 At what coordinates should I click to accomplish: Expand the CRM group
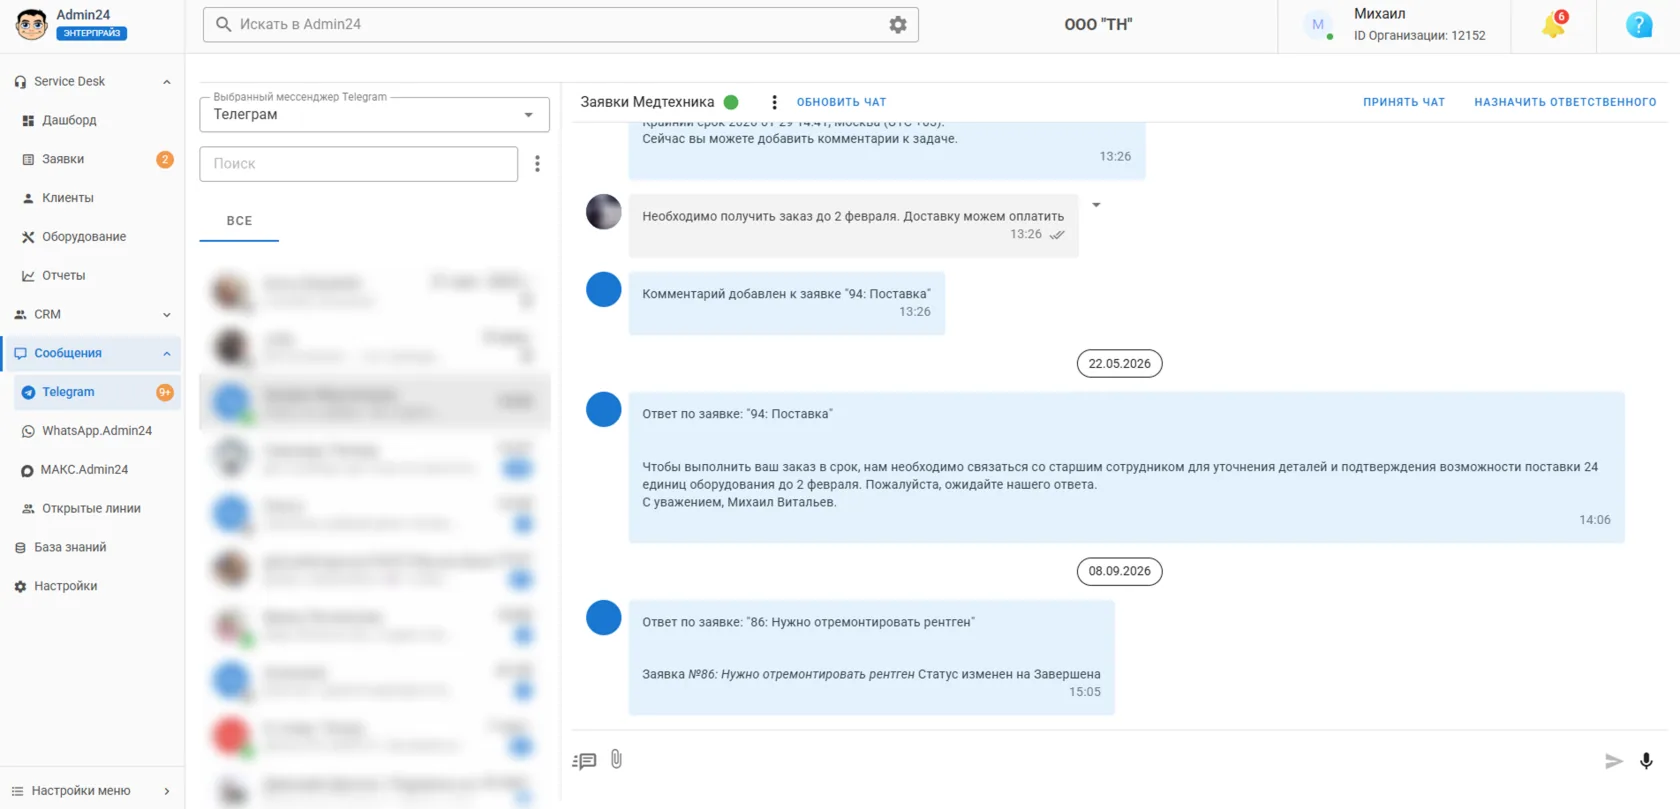tap(167, 315)
